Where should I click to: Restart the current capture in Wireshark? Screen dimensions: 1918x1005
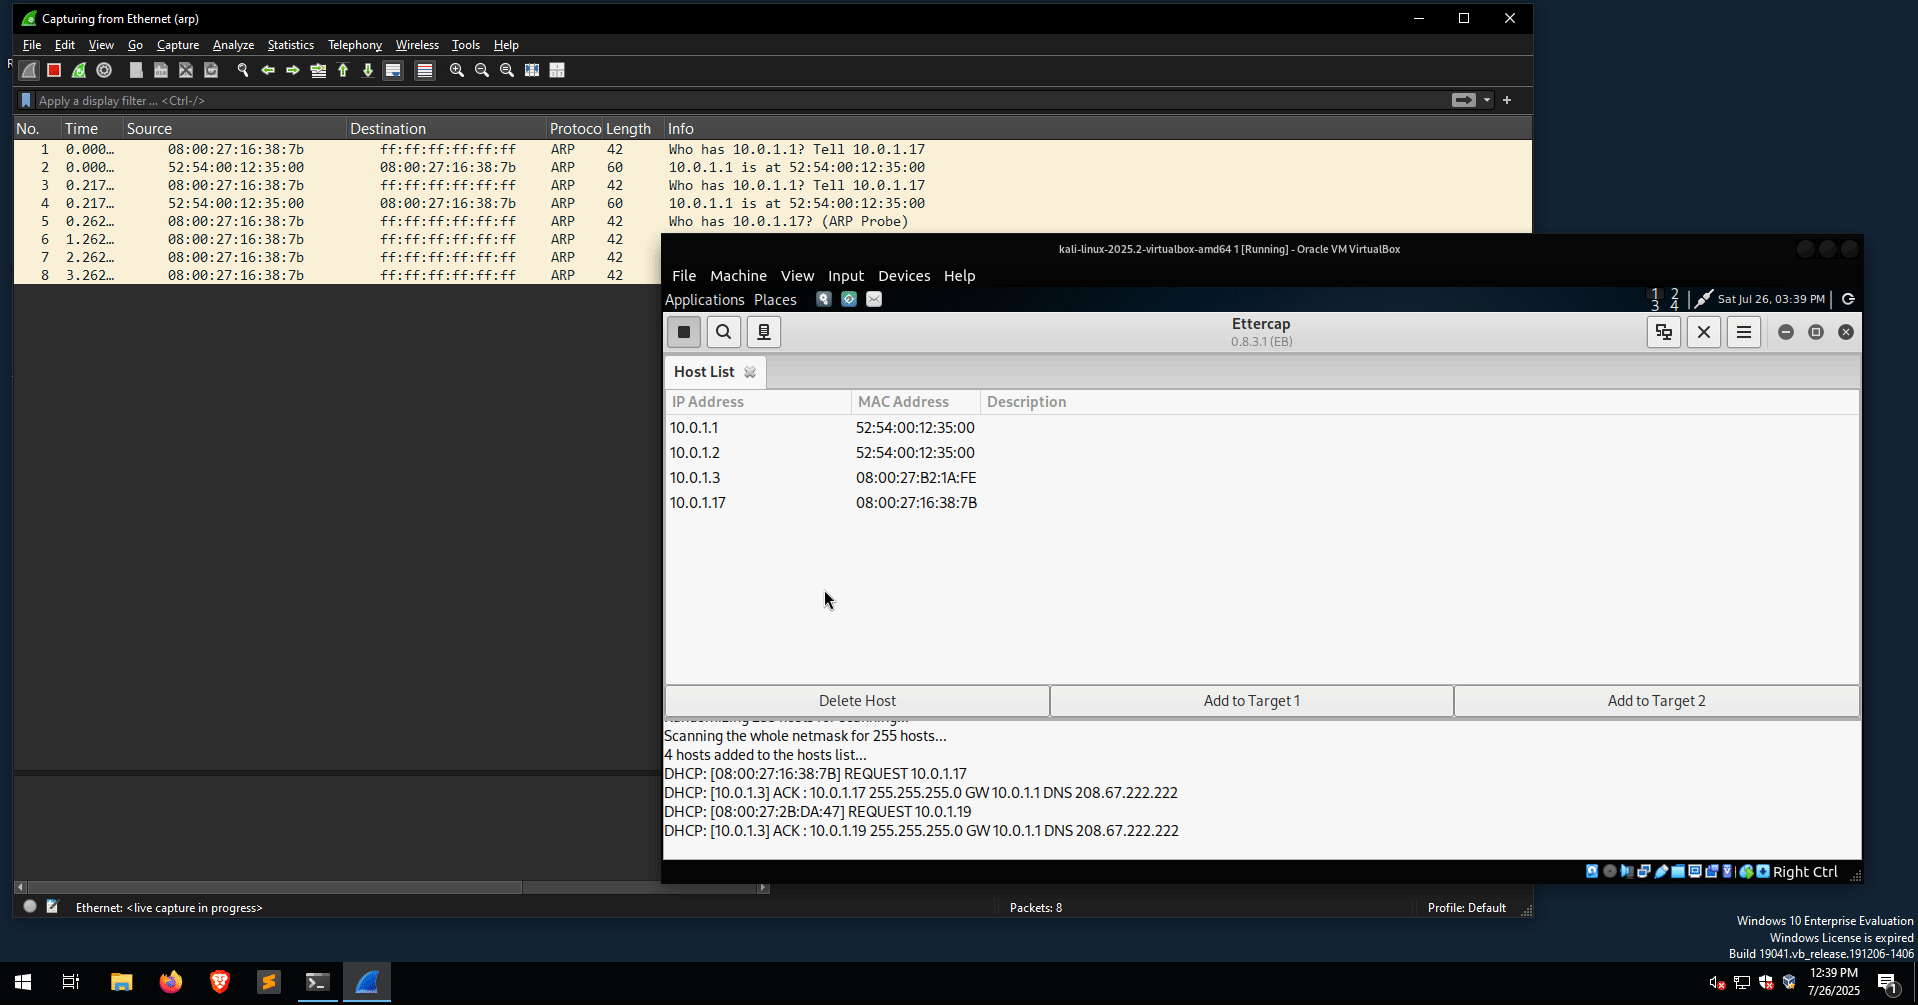tap(79, 70)
